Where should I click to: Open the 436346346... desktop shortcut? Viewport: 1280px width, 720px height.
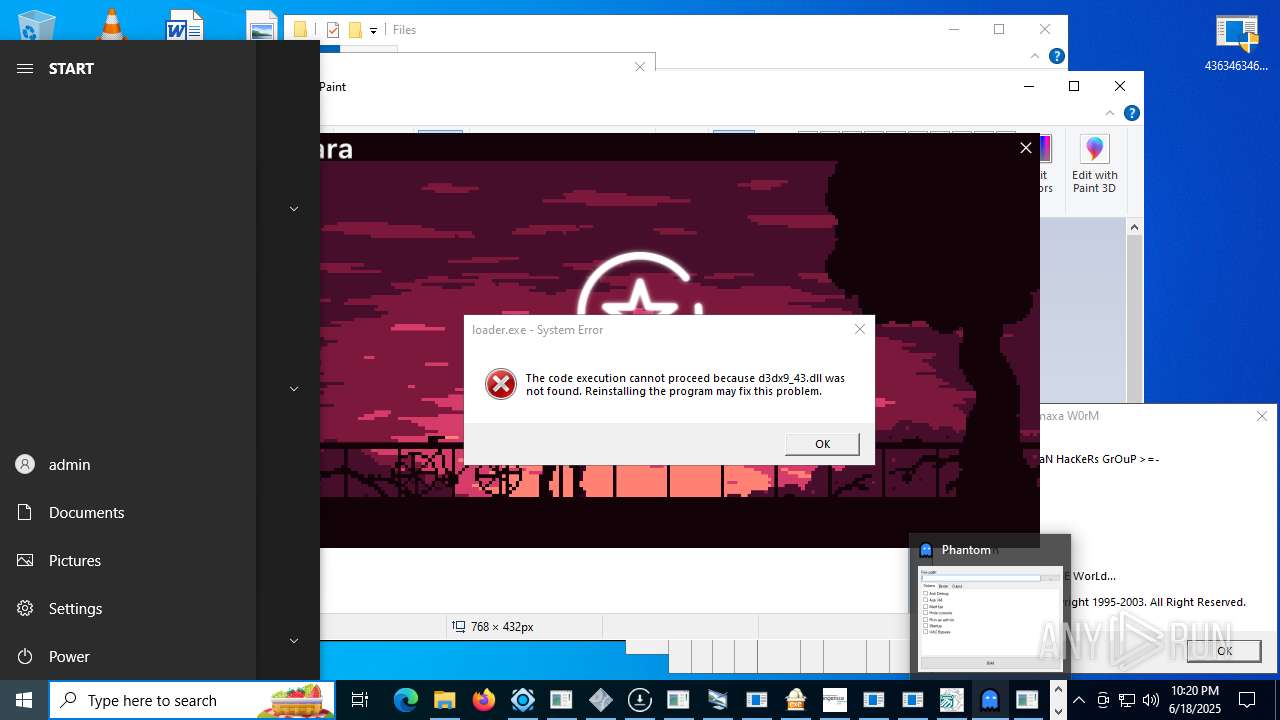1236,44
